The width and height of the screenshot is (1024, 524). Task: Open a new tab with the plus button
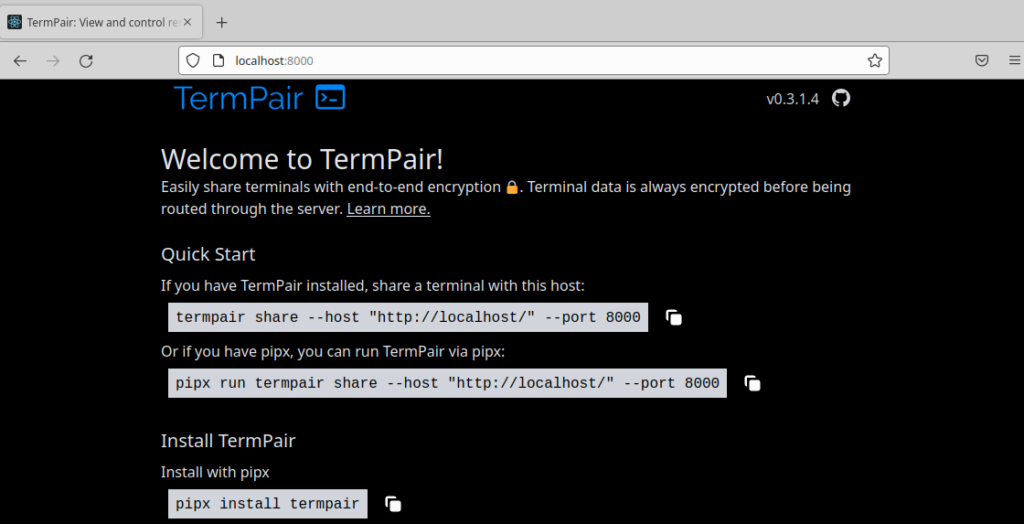(221, 22)
